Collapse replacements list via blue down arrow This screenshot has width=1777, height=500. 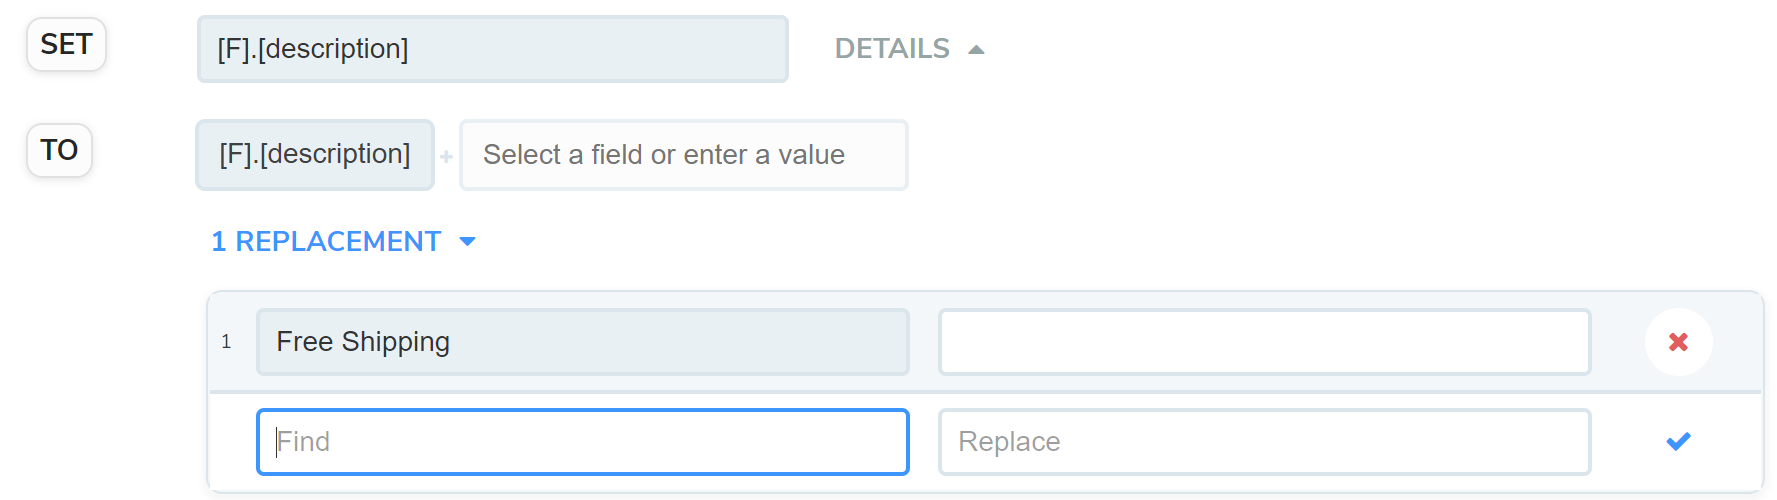(467, 241)
